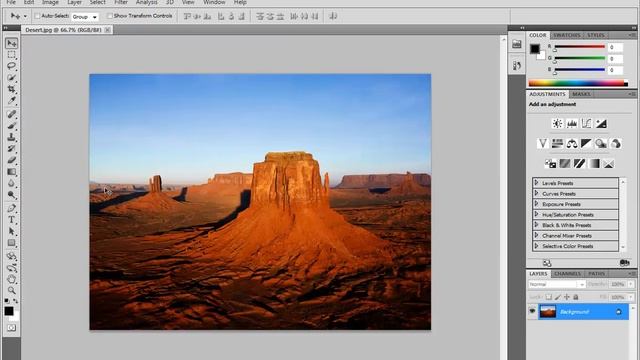Viewport: 640px width, 360px height.
Task: Add a Black & White adjustment
Action: tap(586, 143)
